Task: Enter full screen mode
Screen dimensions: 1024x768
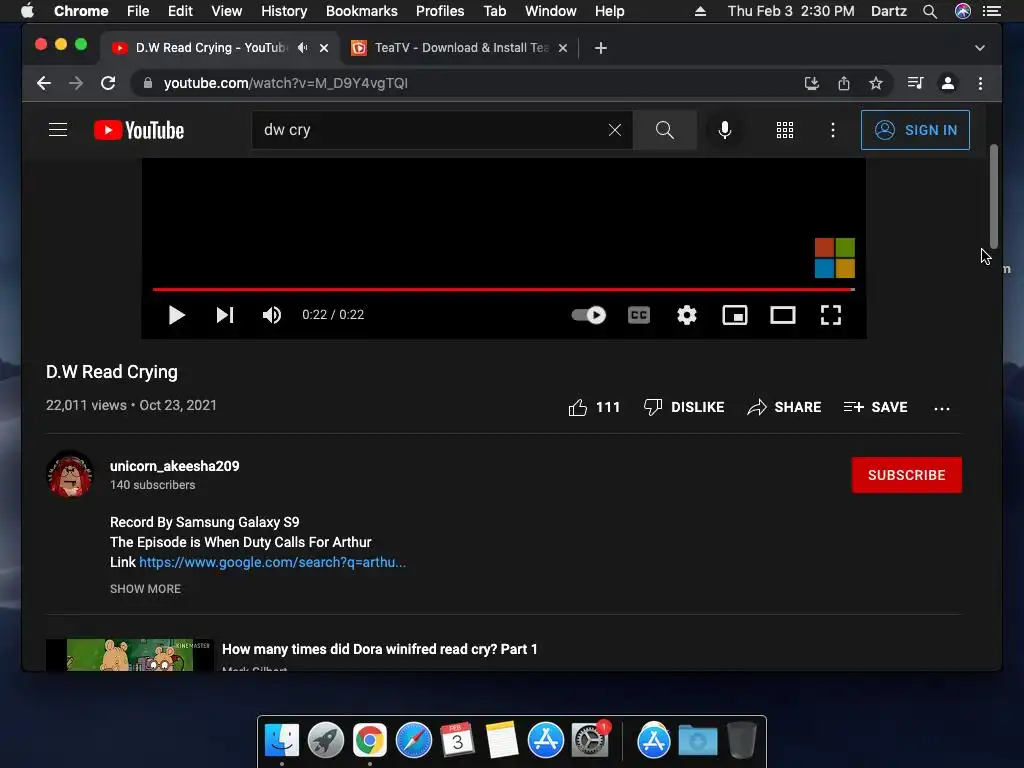Action: pyautogui.click(x=831, y=315)
